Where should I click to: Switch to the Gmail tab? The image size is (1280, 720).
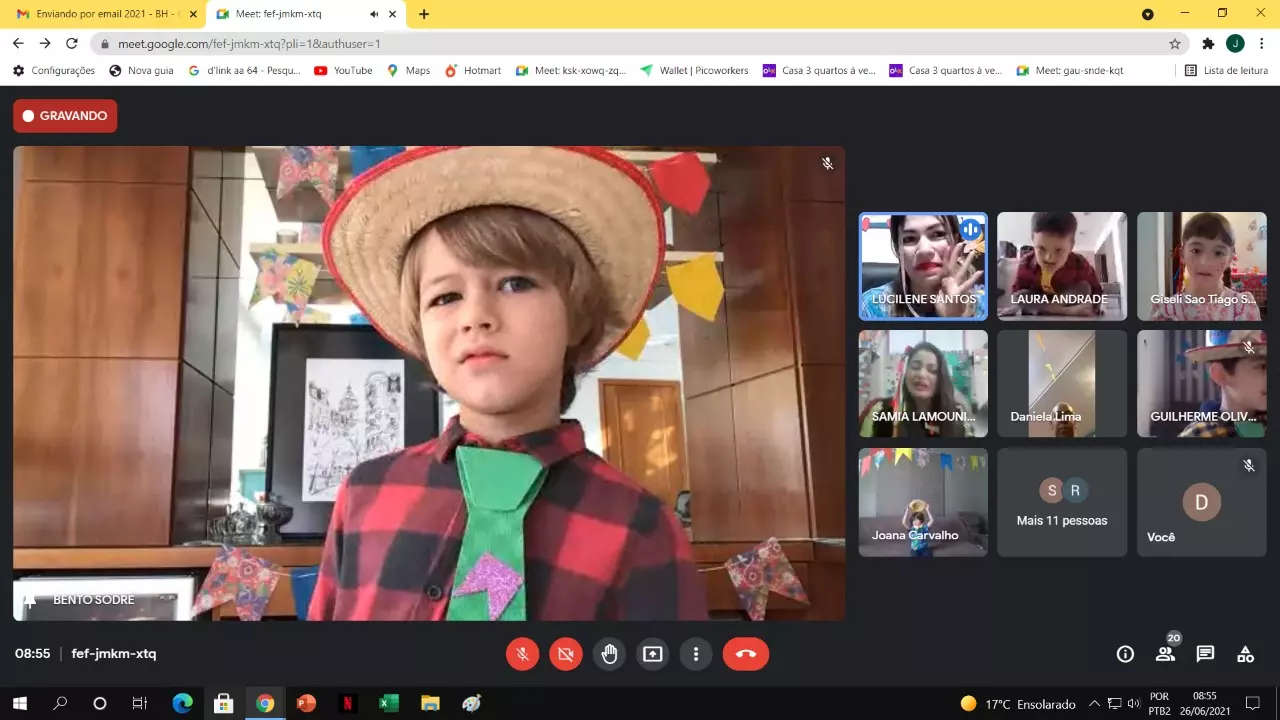(x=100, y=14)
